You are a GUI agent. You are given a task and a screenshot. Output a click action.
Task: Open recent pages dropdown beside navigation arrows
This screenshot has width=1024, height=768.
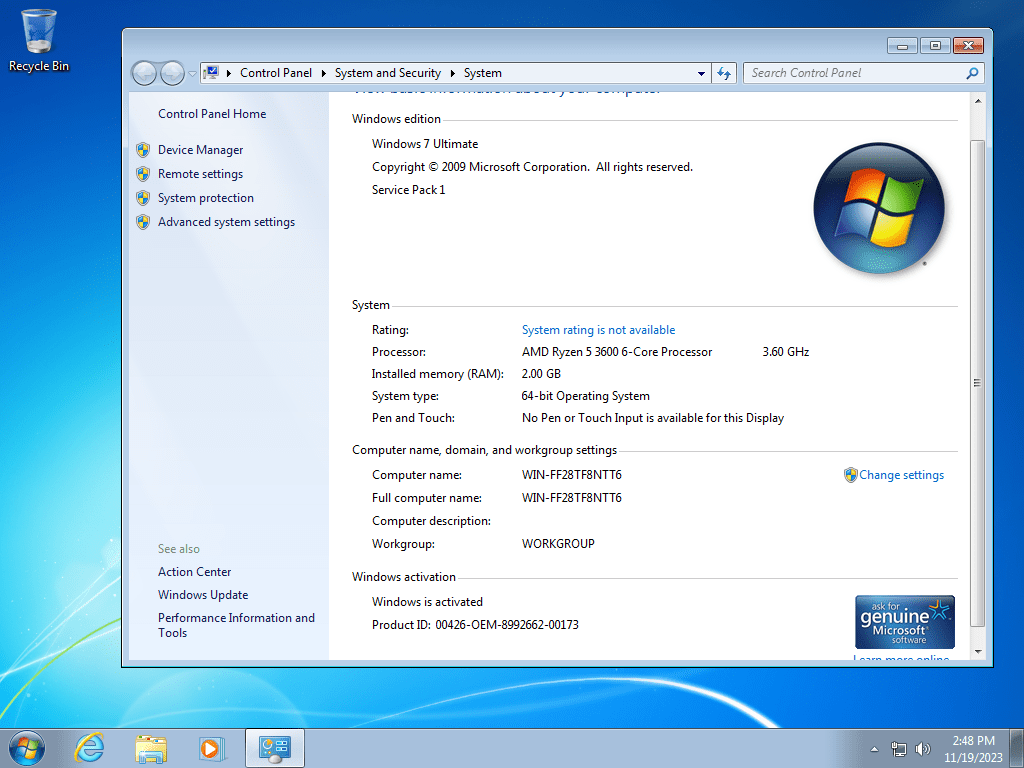pos(193,73)
